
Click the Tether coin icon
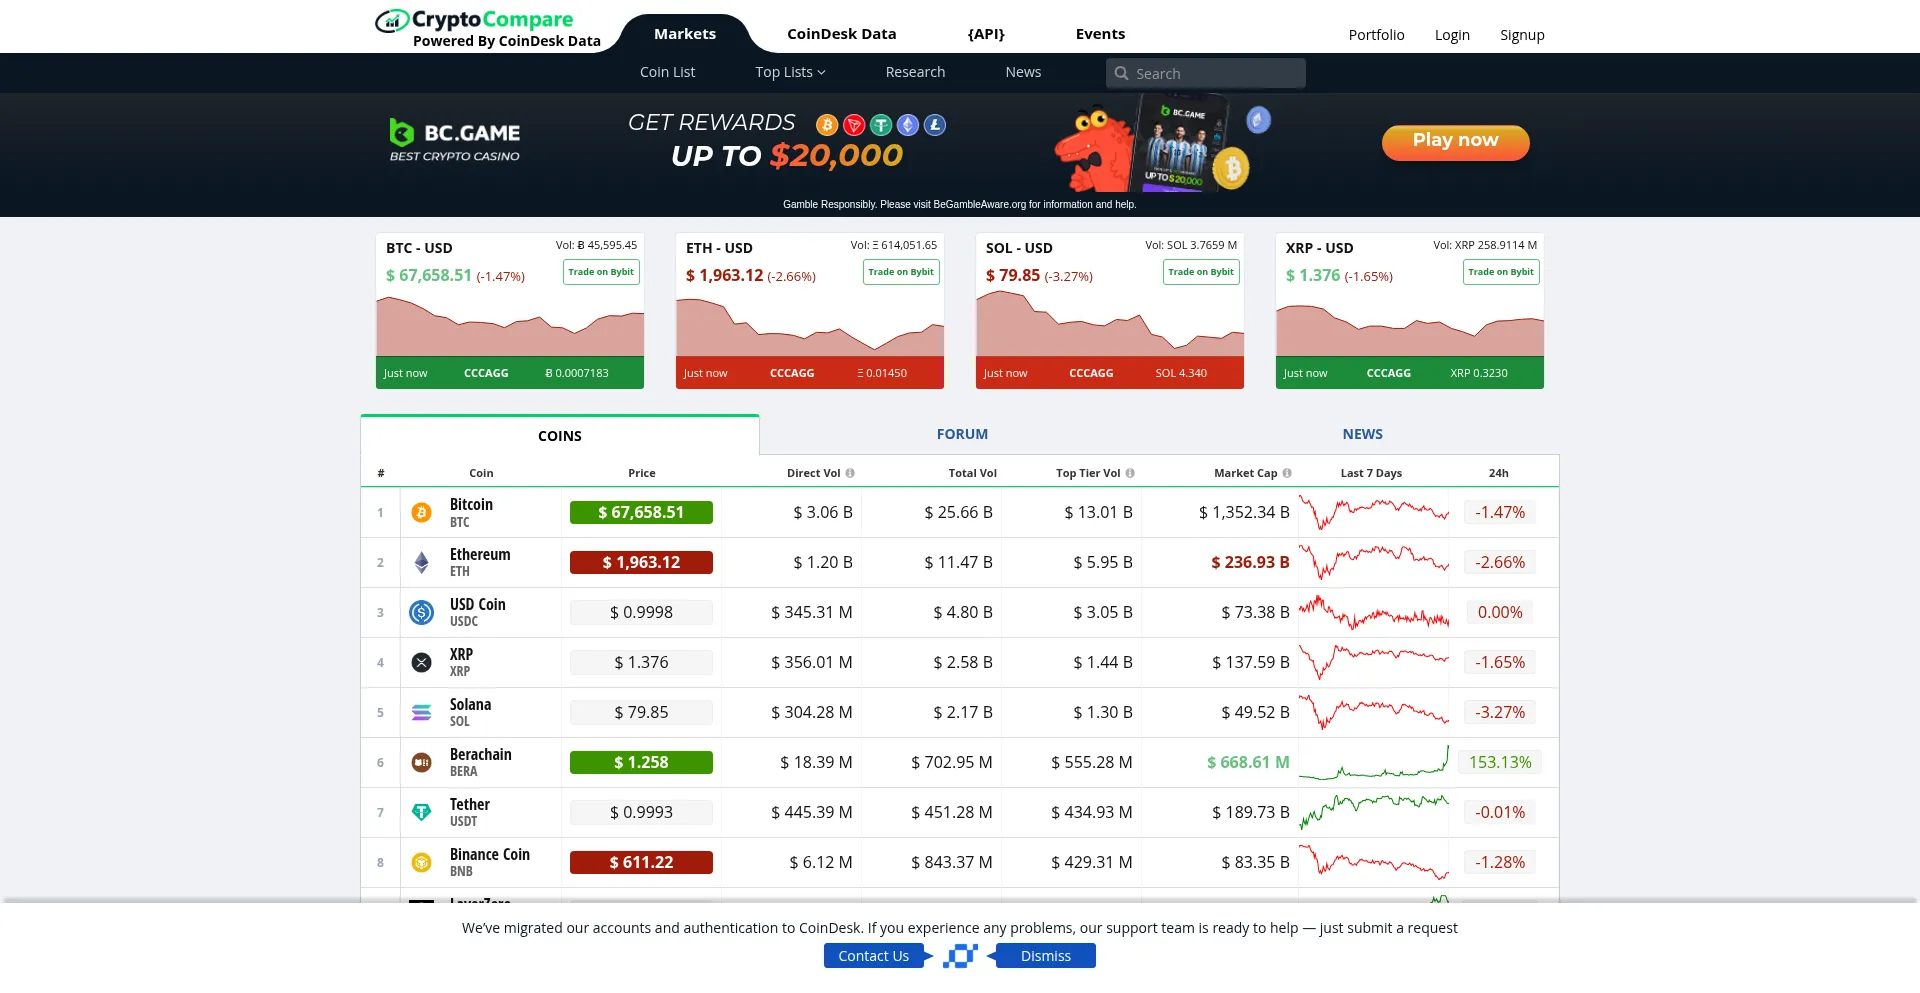[x=421, y=813]
